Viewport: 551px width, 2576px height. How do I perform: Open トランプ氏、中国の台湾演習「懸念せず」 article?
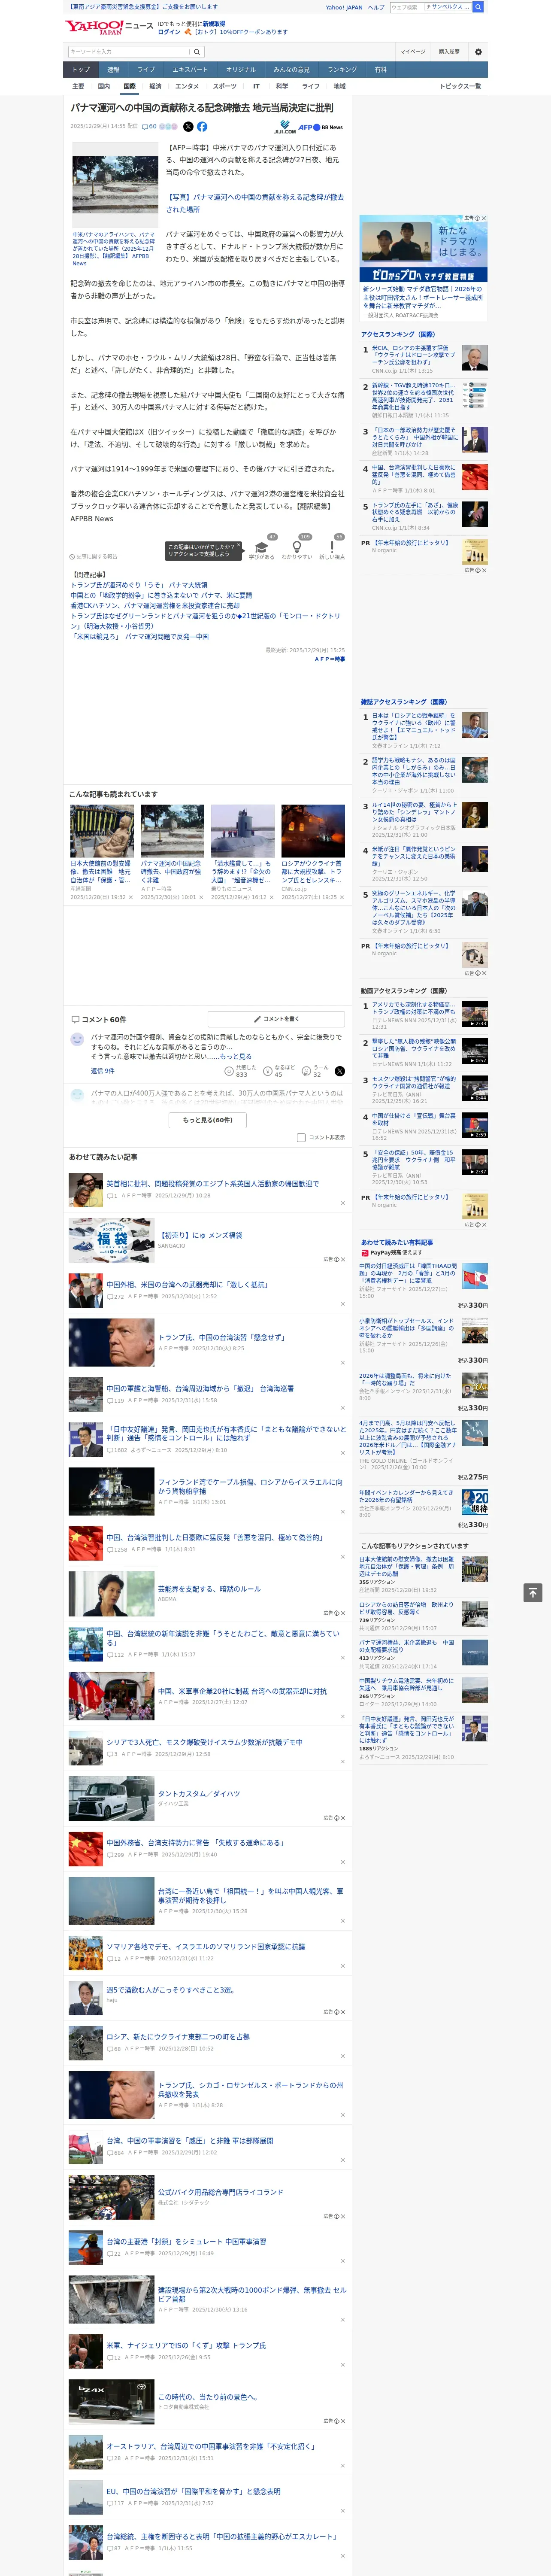(x=221, y=1337)
